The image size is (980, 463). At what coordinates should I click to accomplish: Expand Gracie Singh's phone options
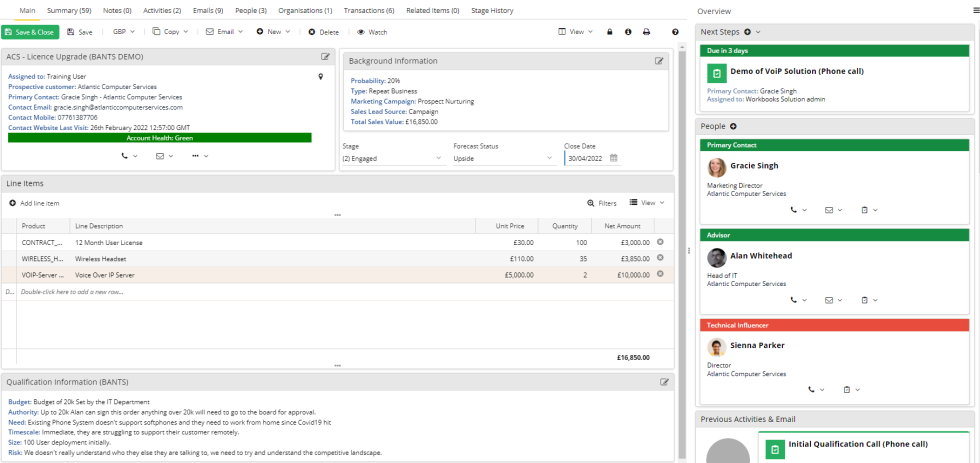(799, 210)
